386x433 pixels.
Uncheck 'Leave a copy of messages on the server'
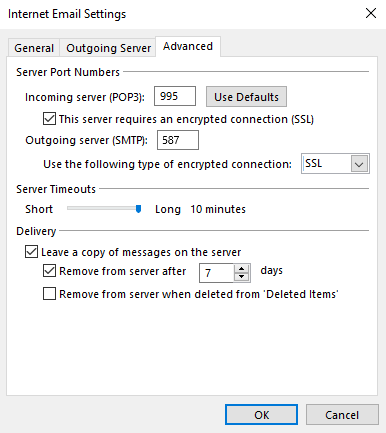click(x=31, y=252)
